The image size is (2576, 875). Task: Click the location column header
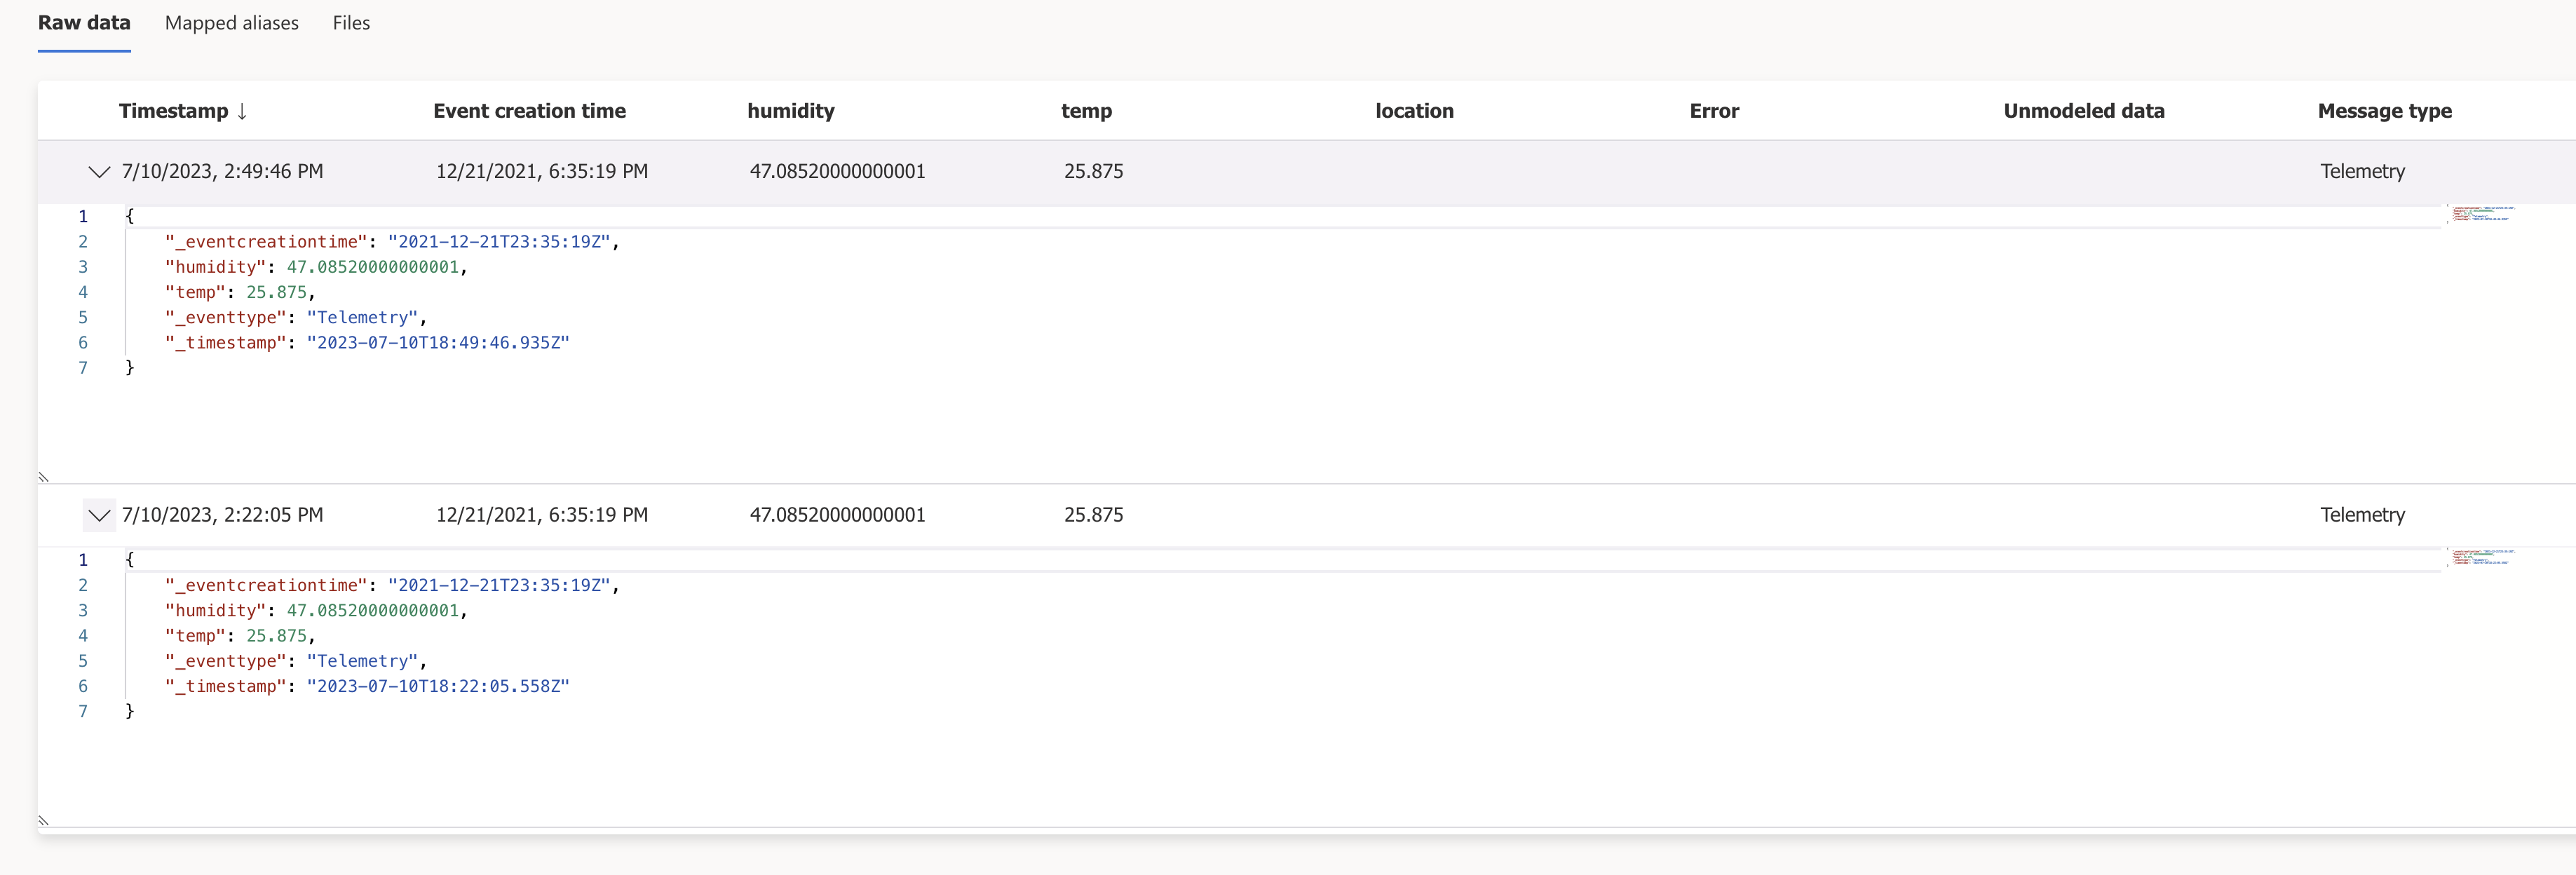1414,111
